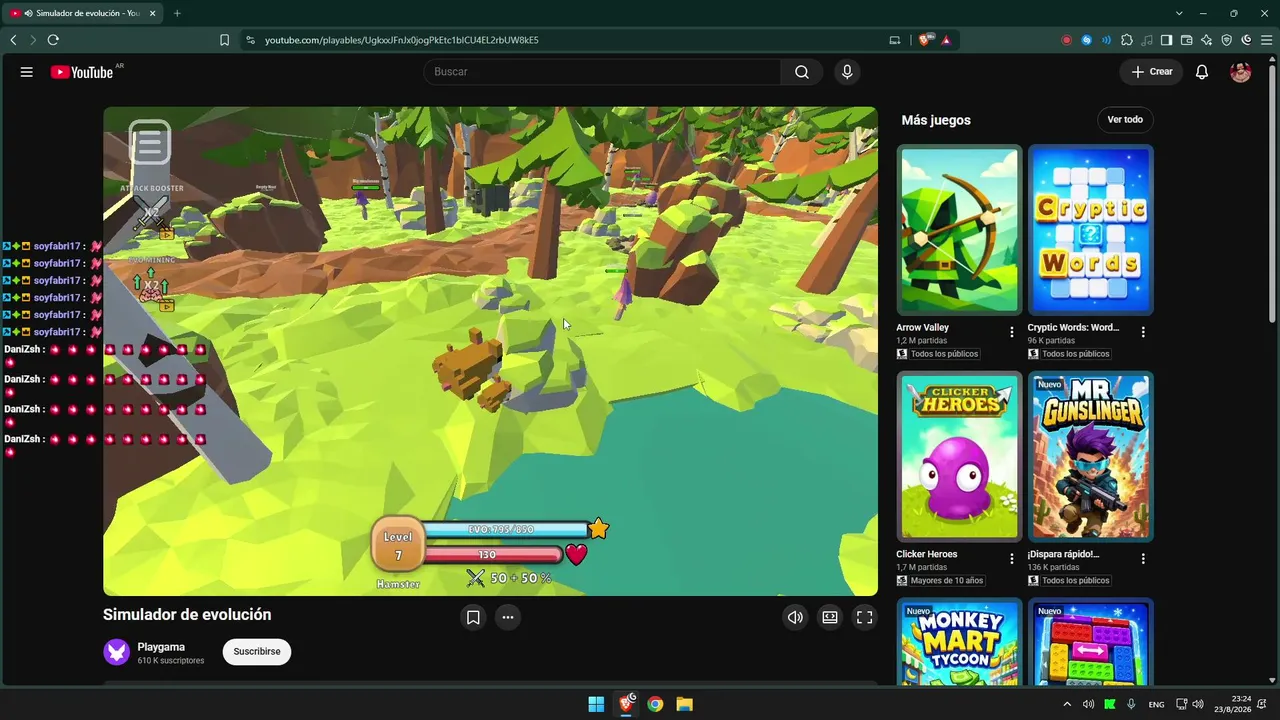The width and height of the screenshot is (1280, 720).
Task: Open the Shazam extension icon
Action: [x=1087, y=40]
